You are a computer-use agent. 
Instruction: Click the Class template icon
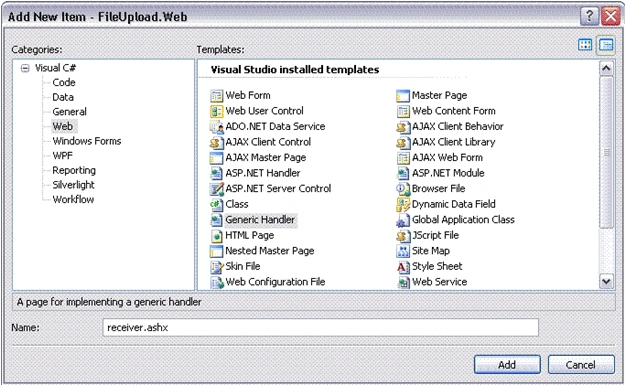click(216, 204)
